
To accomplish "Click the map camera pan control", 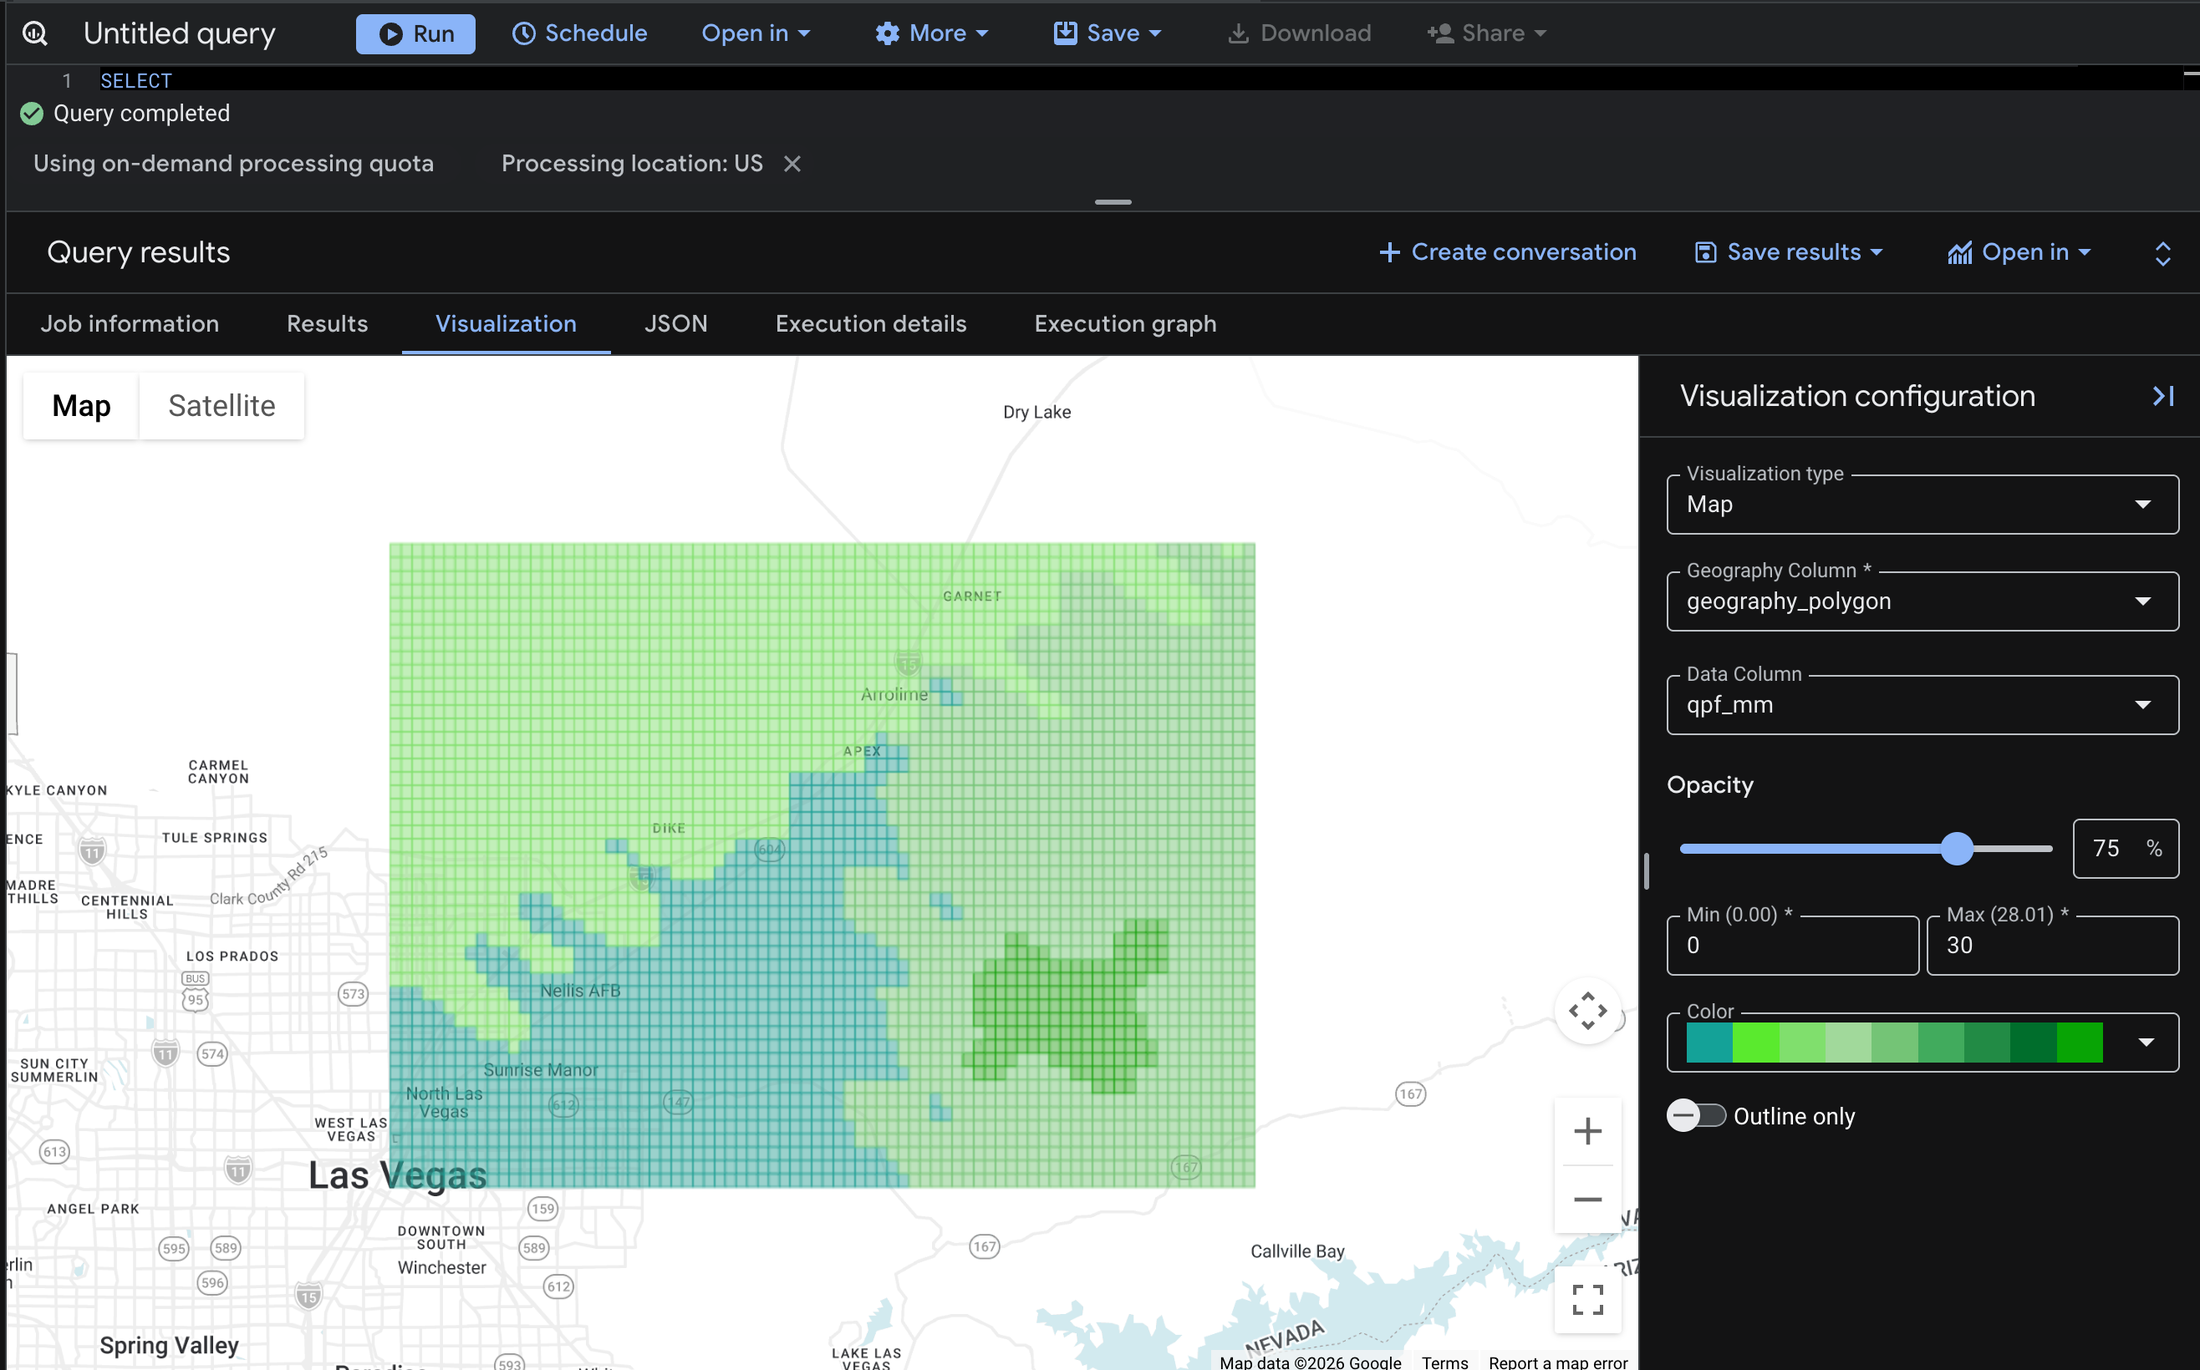I will coord(1587,1011).
